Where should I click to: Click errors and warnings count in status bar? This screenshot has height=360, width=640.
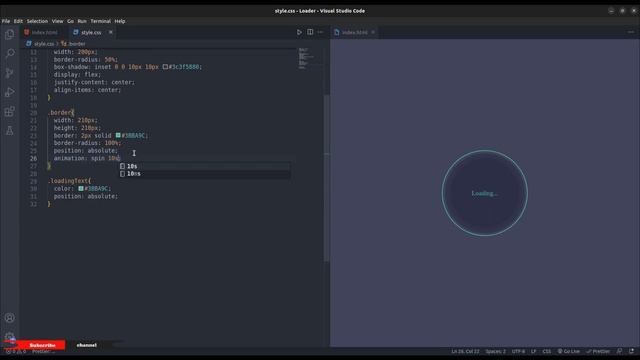click(x=16, y=351)
